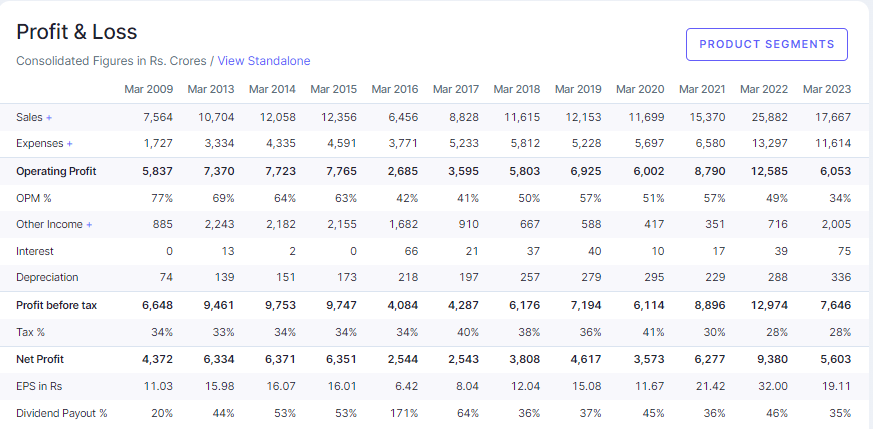Expand Other Income row details

click(x=54, y=224)
